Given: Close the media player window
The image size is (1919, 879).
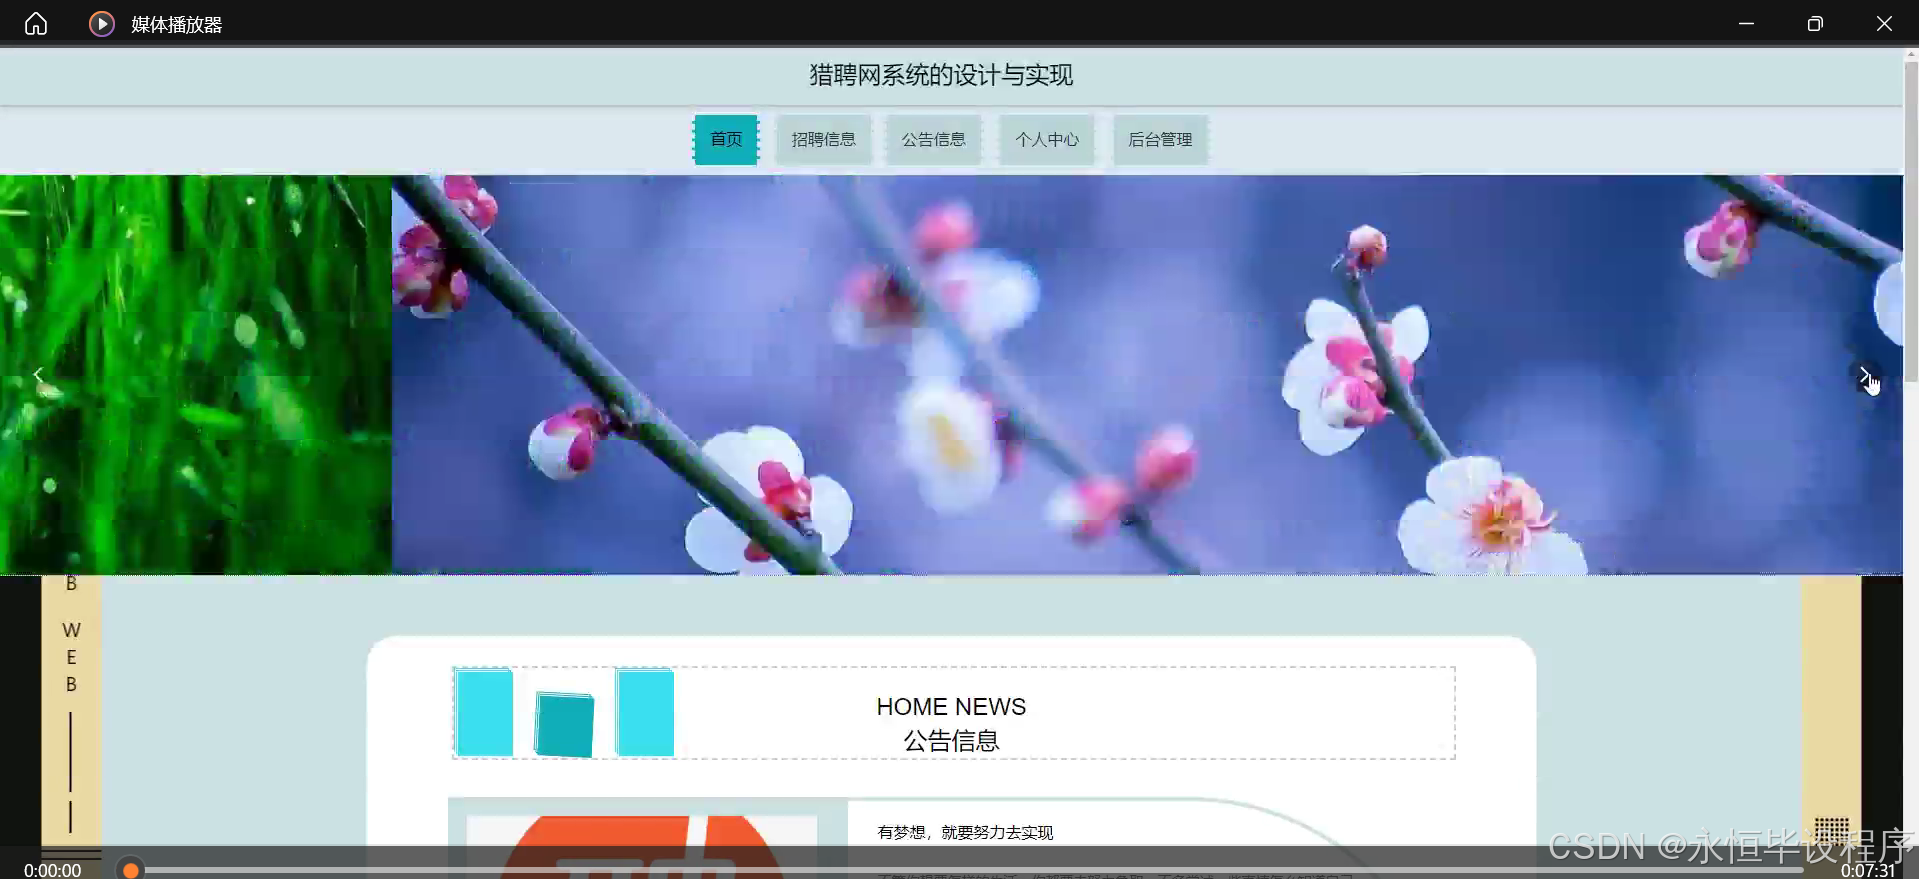Looking at the screenshot, I should click(x=1884, y=23).
